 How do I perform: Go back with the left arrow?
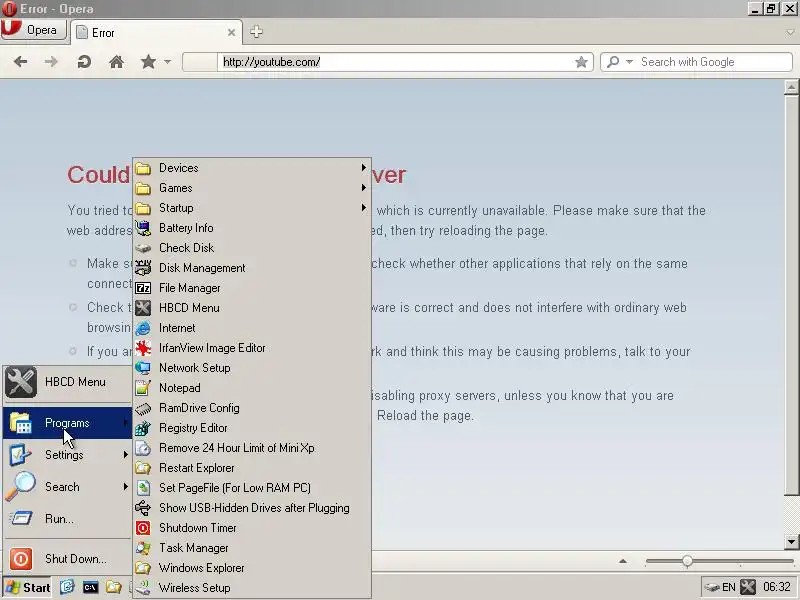pos(21,62)
